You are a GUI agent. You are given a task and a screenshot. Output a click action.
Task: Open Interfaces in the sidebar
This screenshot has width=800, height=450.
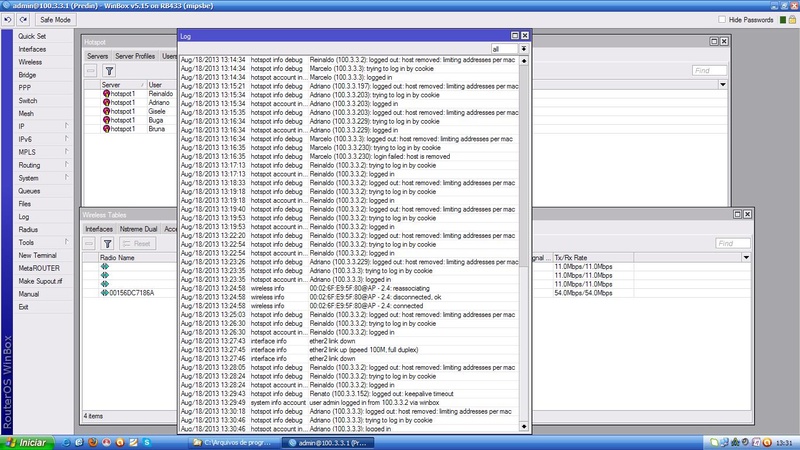(x=32, y=49)
